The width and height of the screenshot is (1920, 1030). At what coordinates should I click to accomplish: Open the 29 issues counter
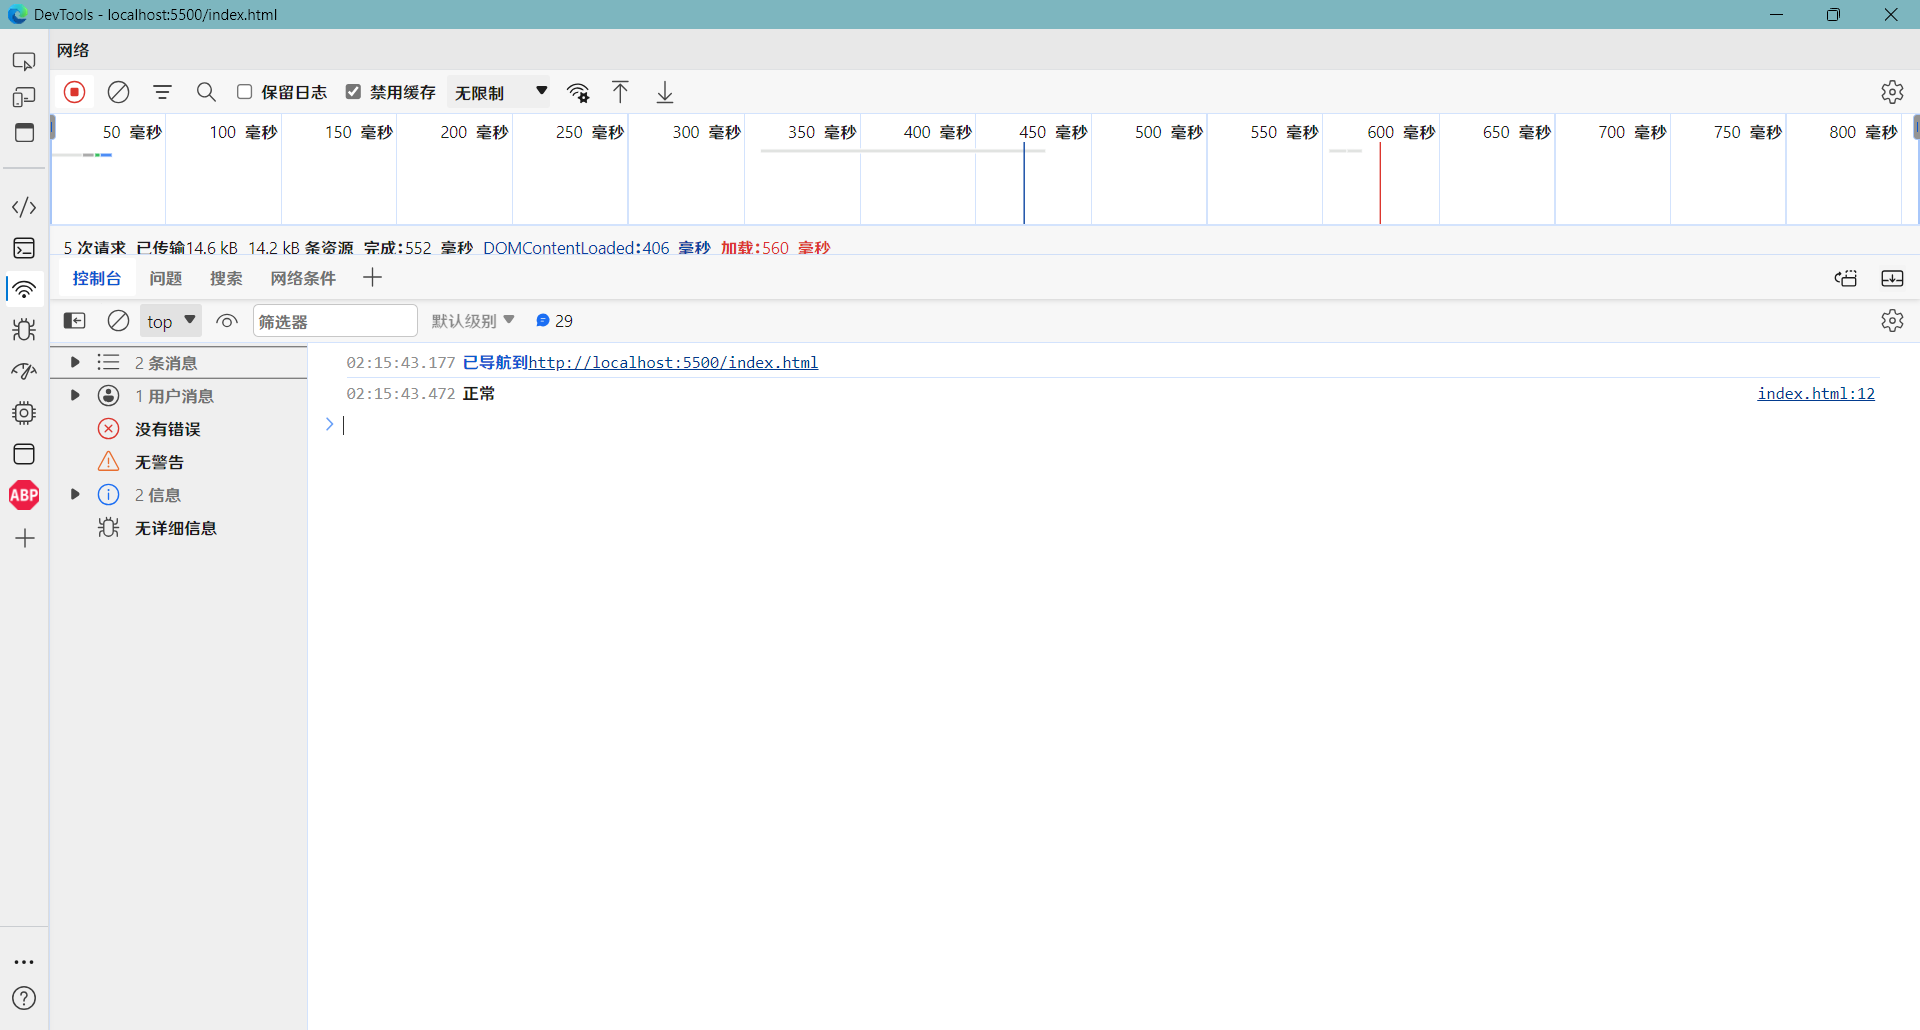555,321
